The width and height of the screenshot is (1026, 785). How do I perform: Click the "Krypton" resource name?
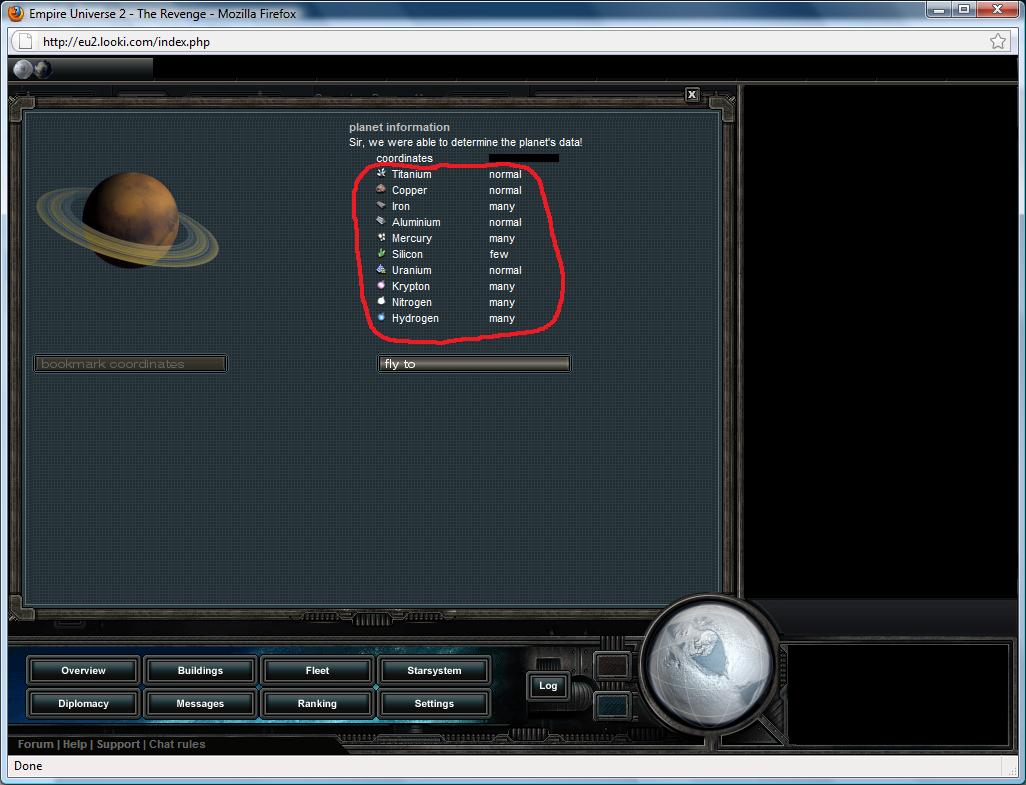coord(411,287)
